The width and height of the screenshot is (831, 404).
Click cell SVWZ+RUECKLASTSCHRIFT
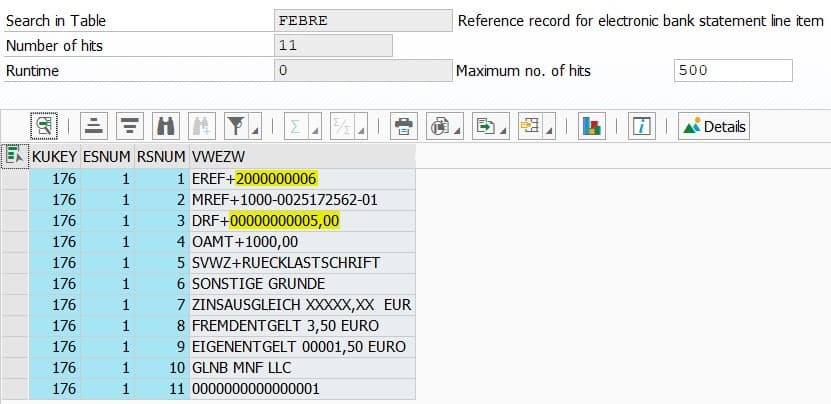click(x=303, y=263)
